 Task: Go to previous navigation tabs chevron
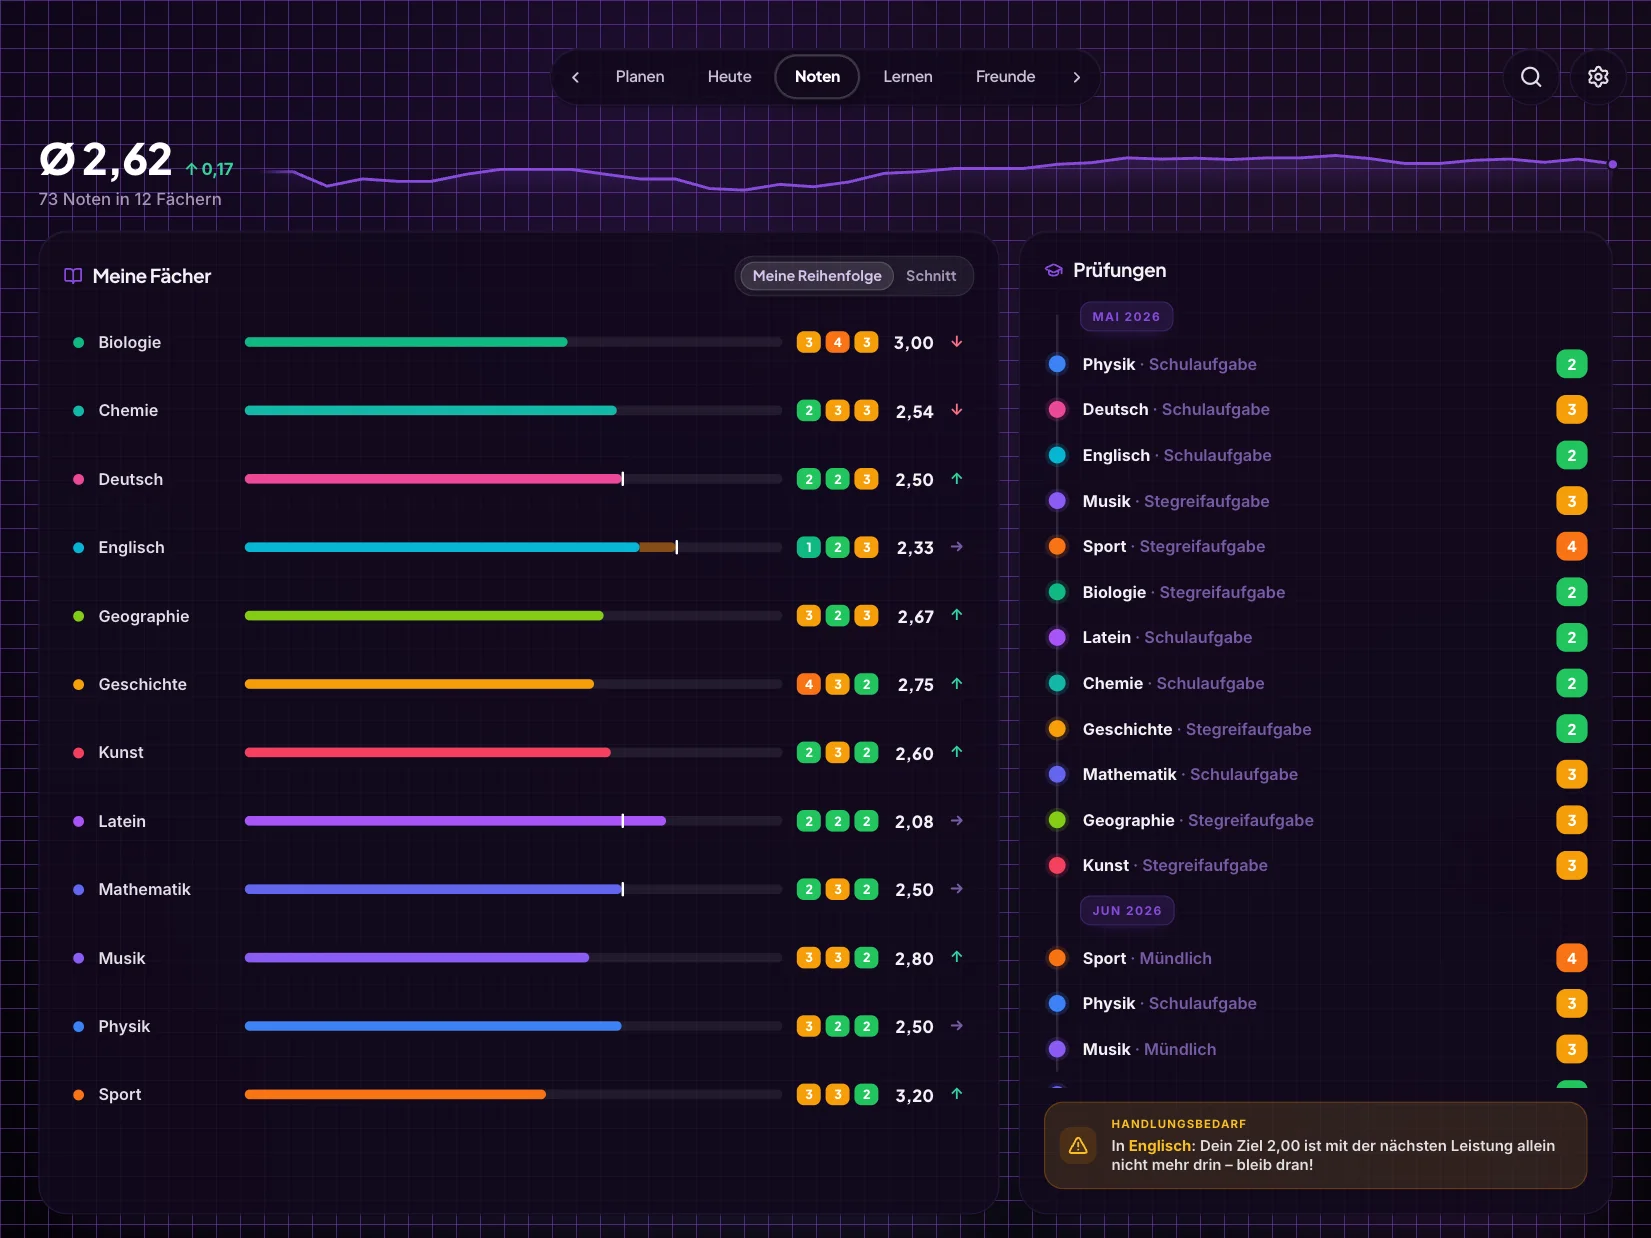575,77
